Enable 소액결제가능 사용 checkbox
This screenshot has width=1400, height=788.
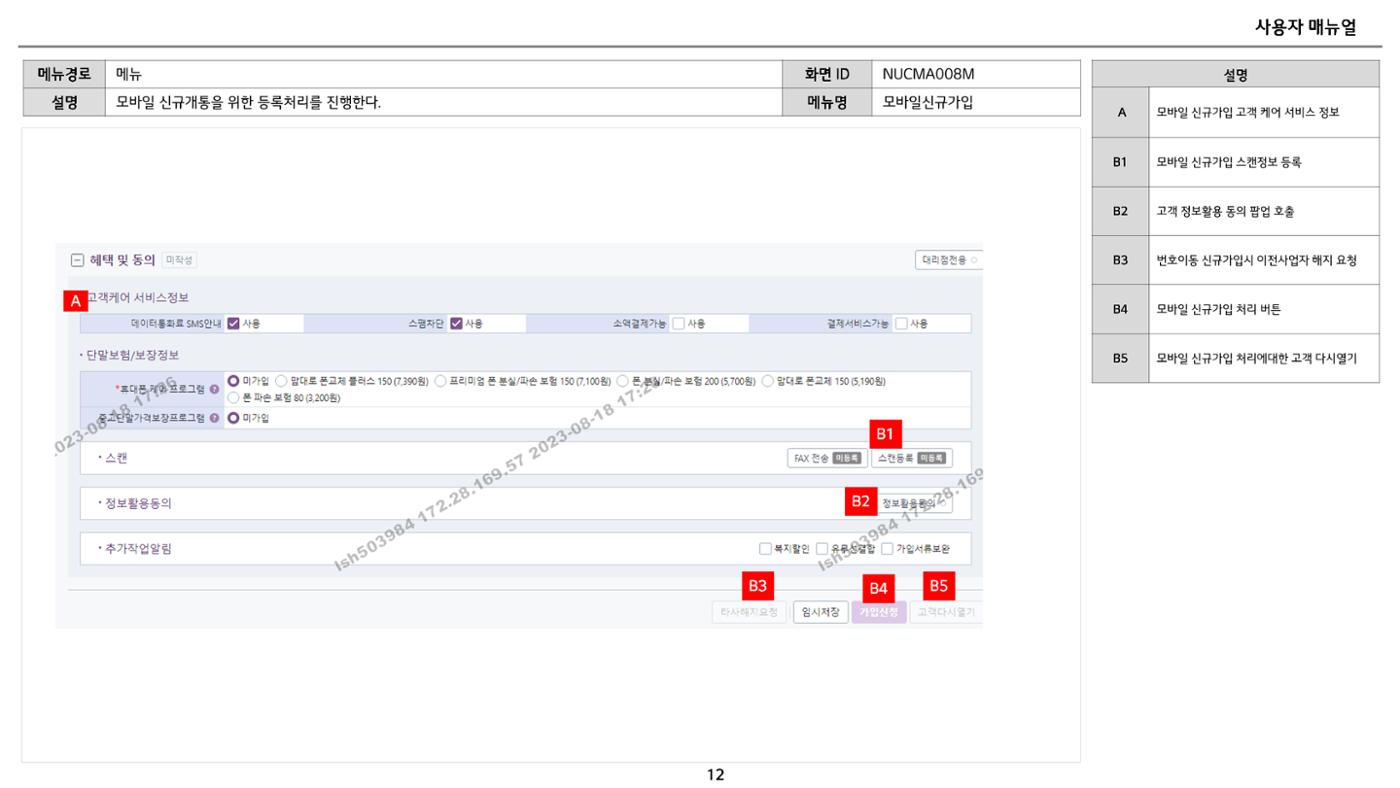click(679, 323)
